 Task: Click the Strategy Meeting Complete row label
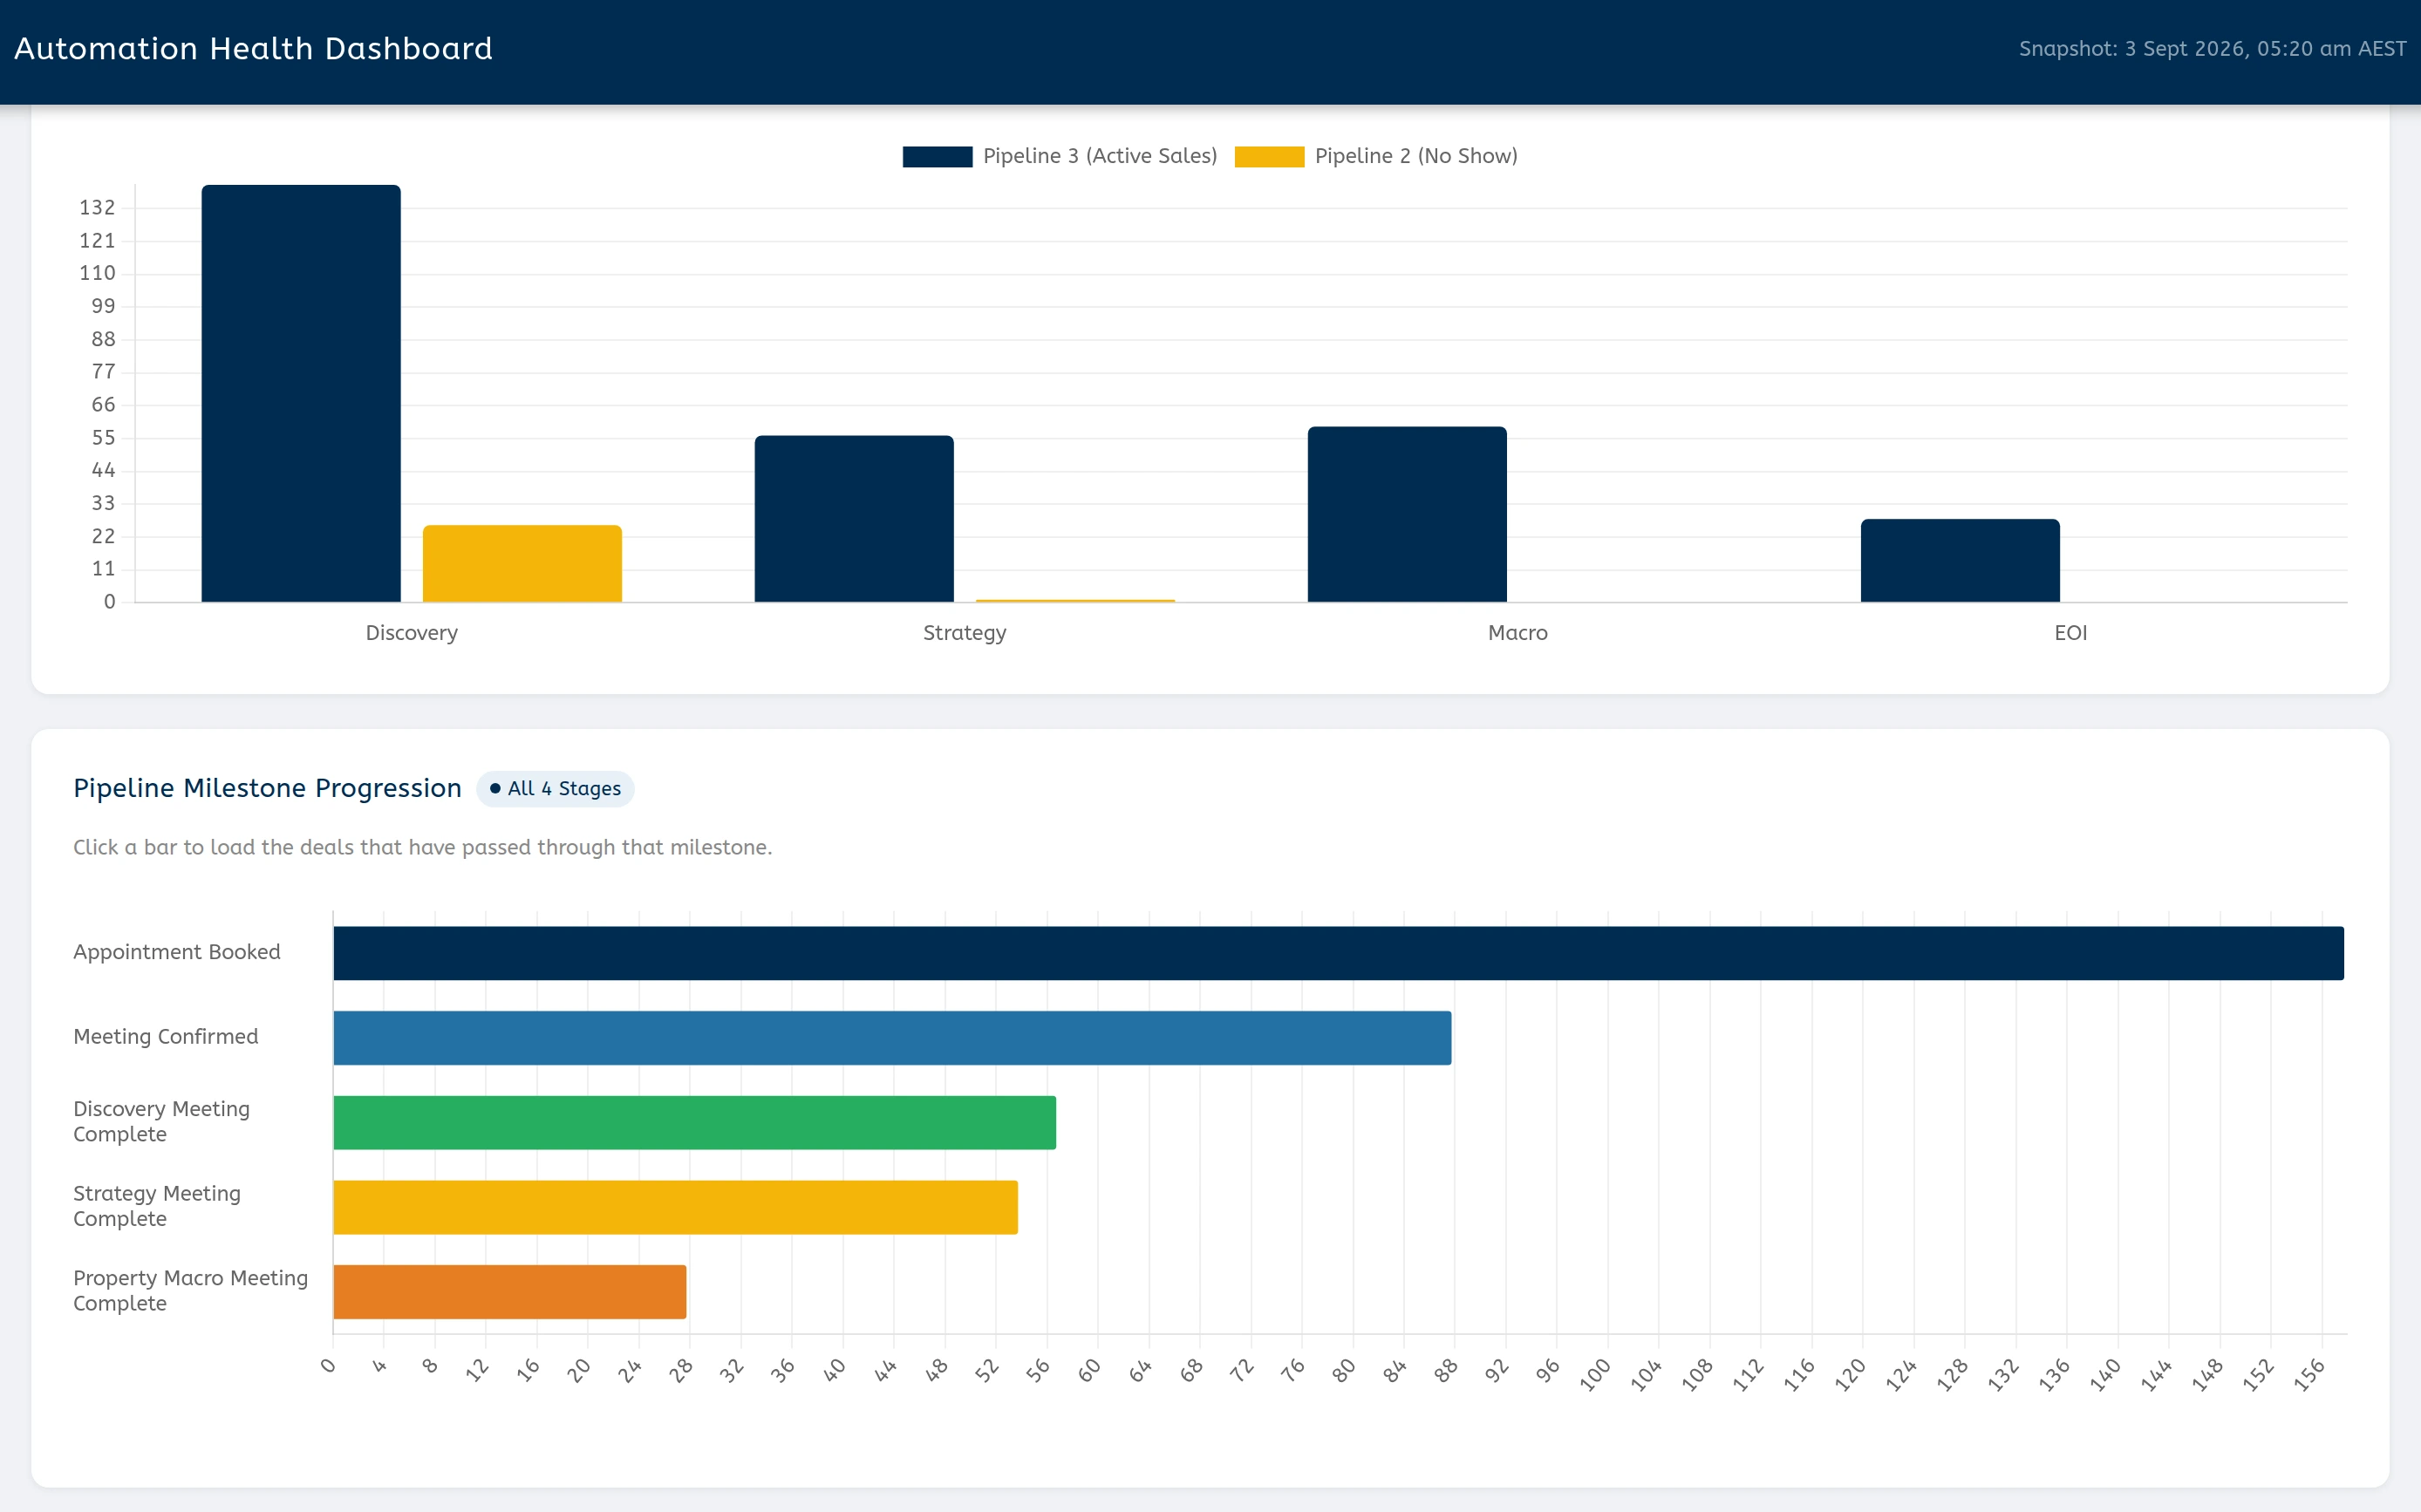tap(157, 1206)
